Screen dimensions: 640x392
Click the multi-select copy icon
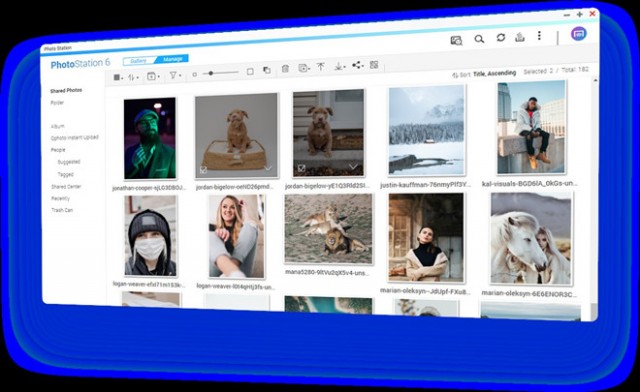pos(267,70)
